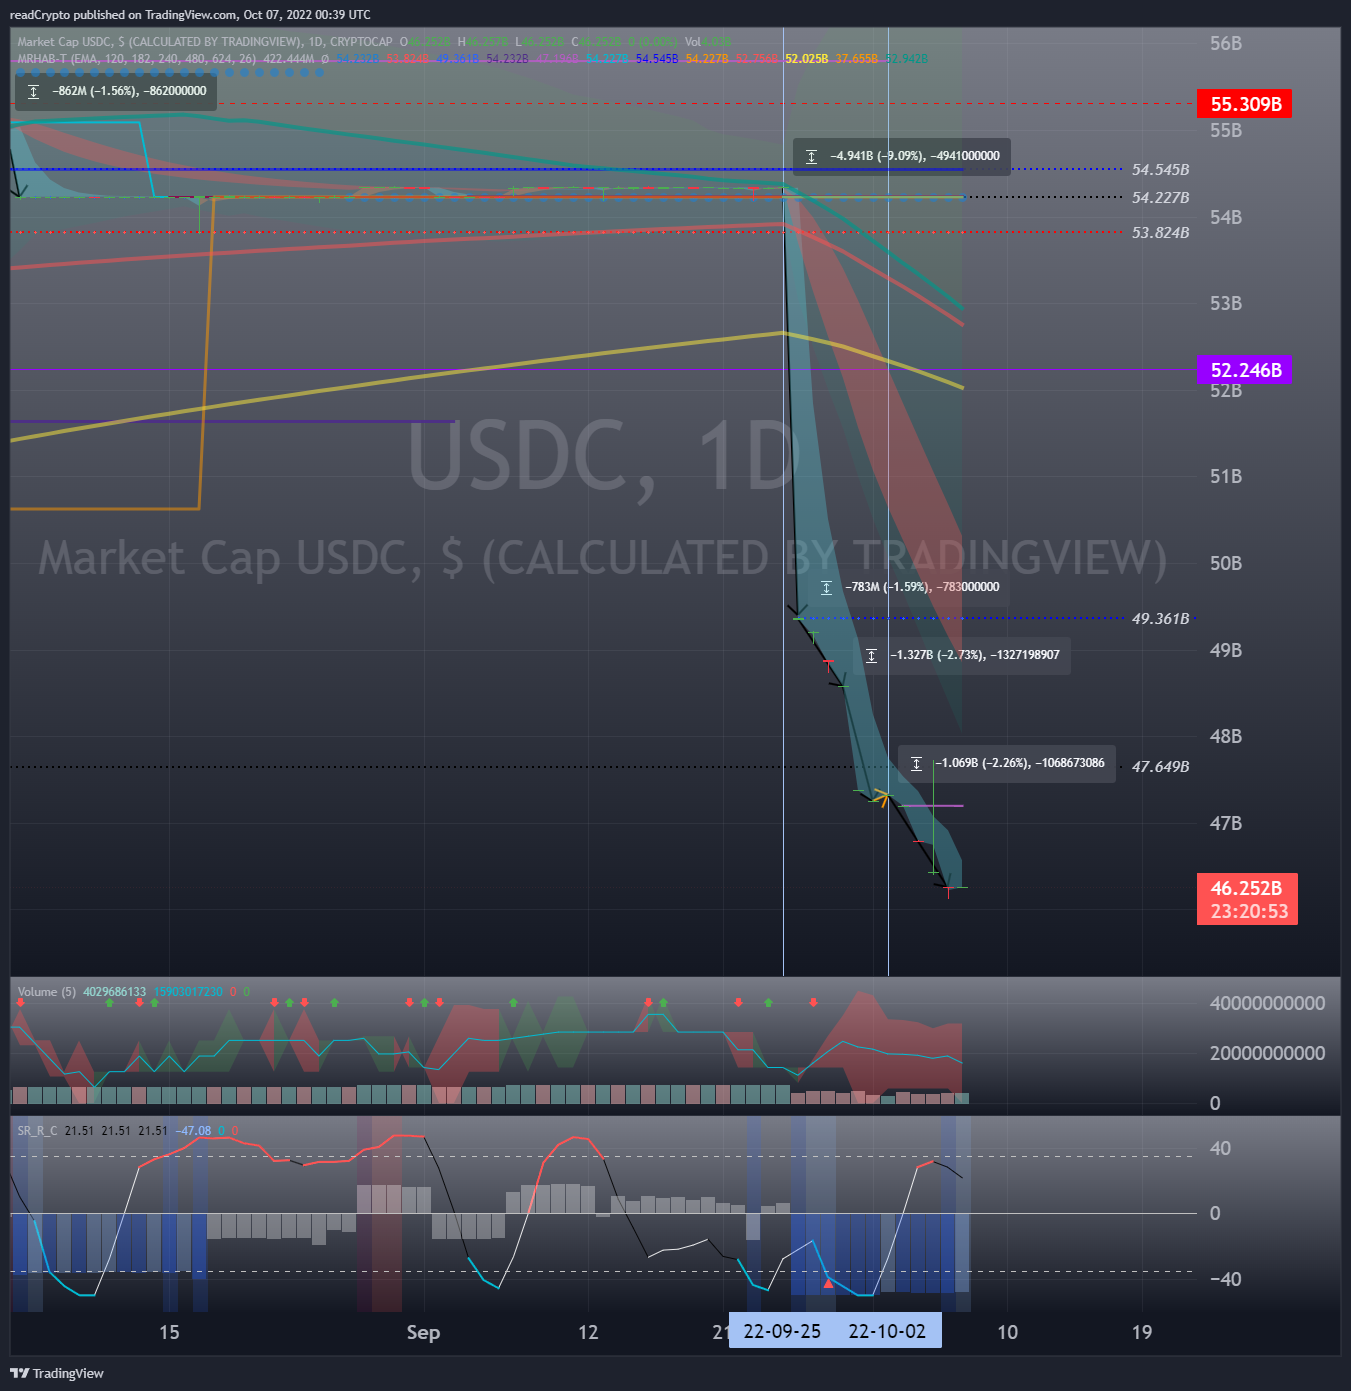Click the 48B price axis tick
The width and height of the screenshot is (1351, 1391).
pyautogui.click(x=1226, y=736)
